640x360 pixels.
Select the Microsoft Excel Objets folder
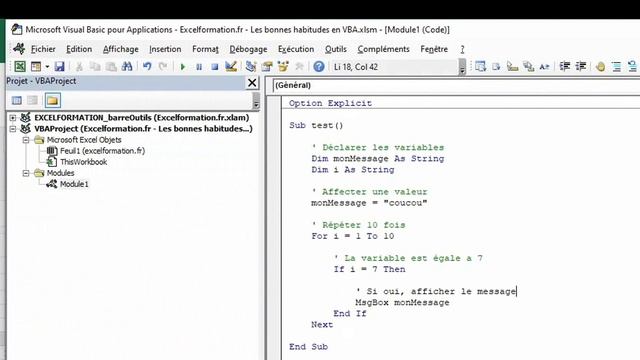[x=84, y=140]
